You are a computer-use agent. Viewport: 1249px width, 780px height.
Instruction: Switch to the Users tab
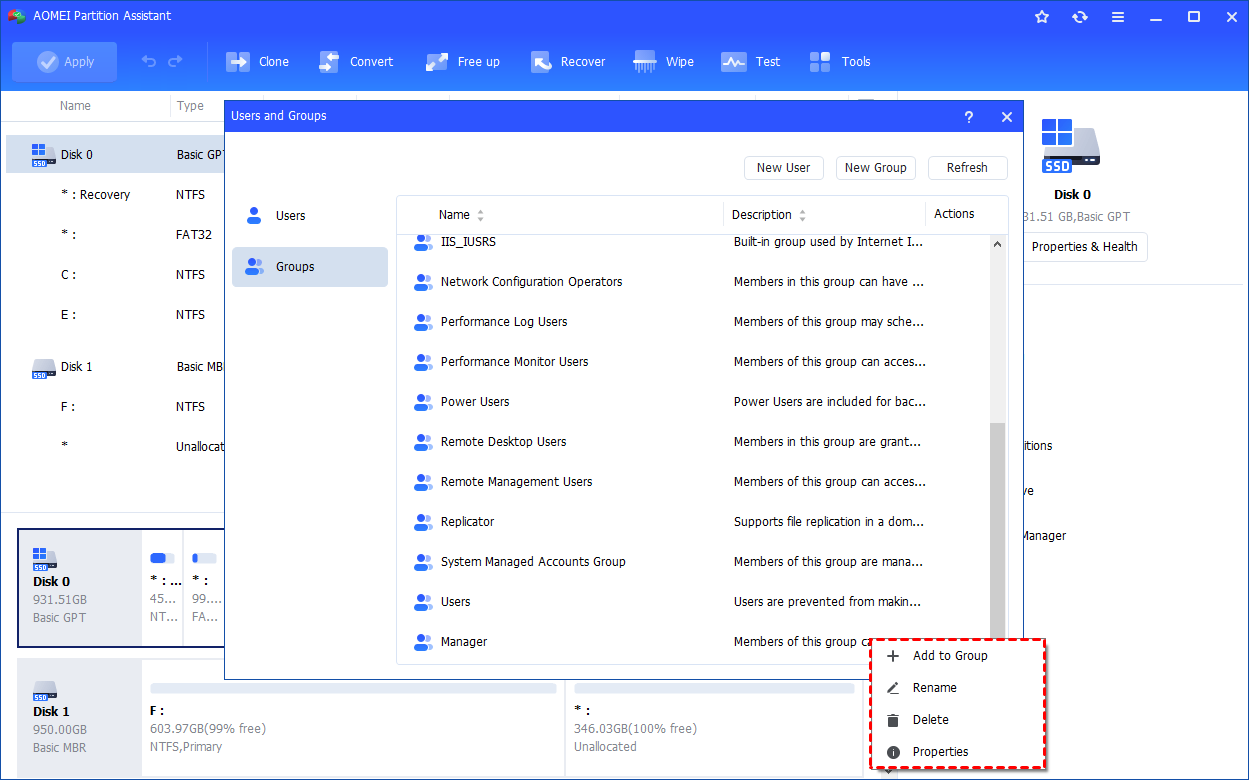[310, 216]
